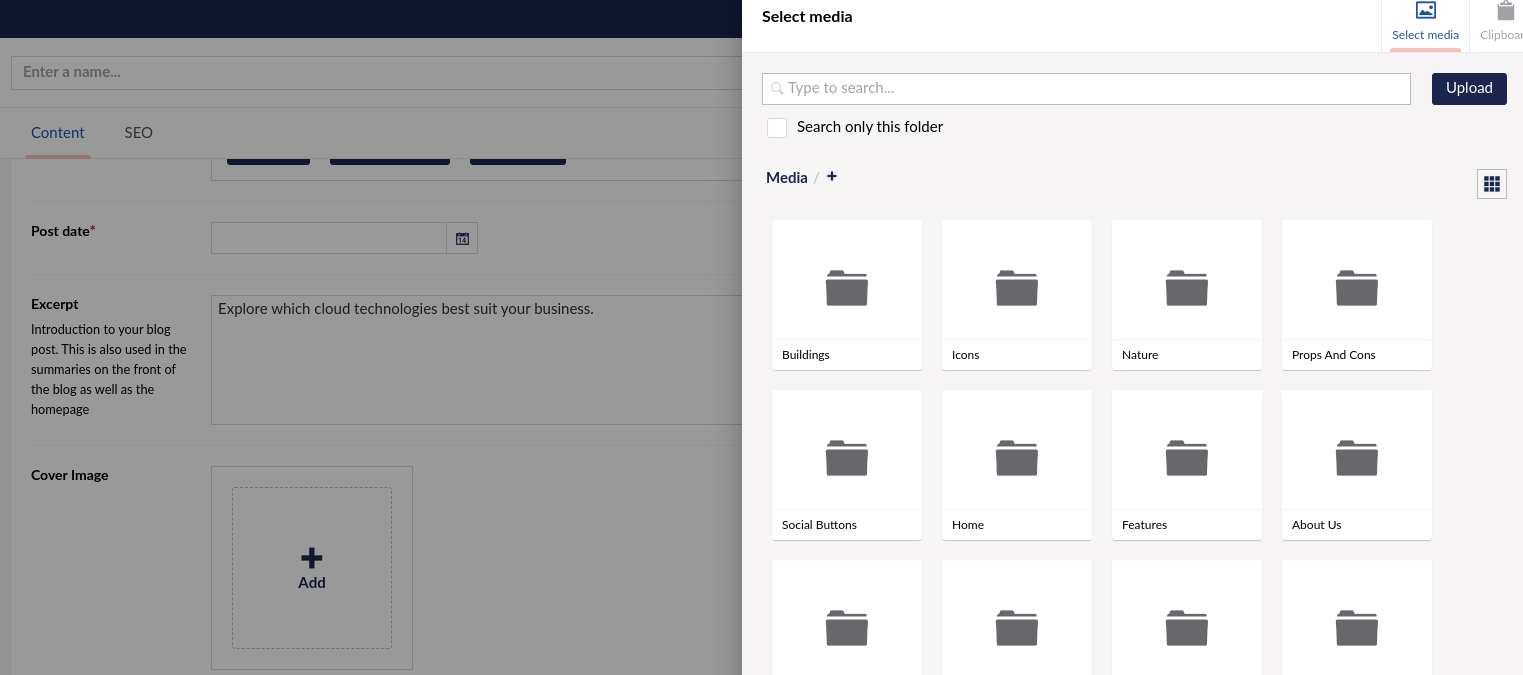Image resolution: width=1523 pixels, height=675 pixels.
Task: Click the Media breadcrumb link
Action: 786,178
